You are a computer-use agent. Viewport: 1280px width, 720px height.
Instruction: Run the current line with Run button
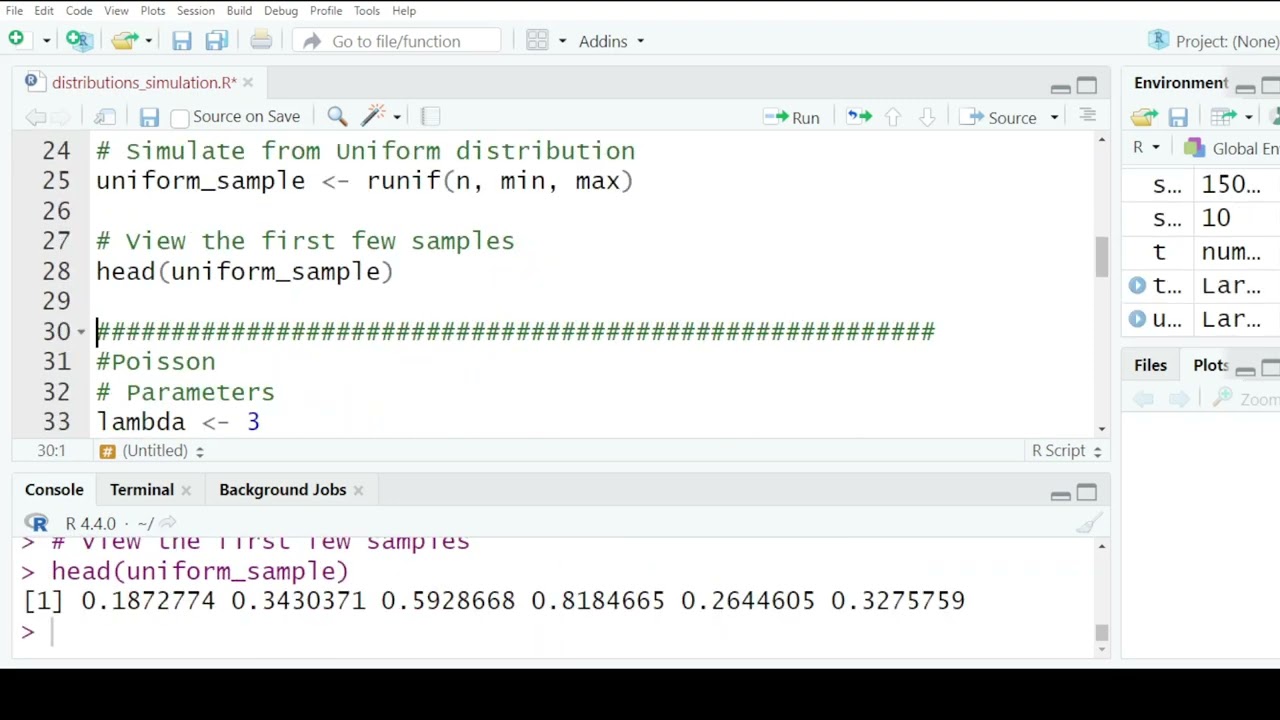coord(792,117)
